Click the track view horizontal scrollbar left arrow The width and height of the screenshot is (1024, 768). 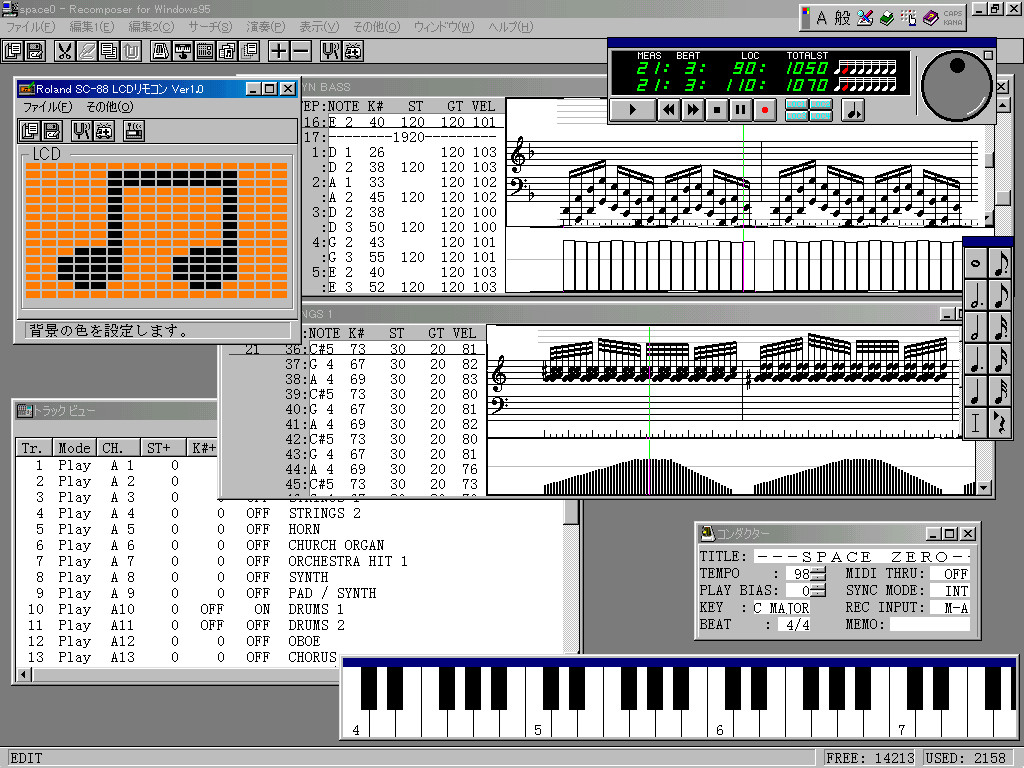click(x=24, y=674)
